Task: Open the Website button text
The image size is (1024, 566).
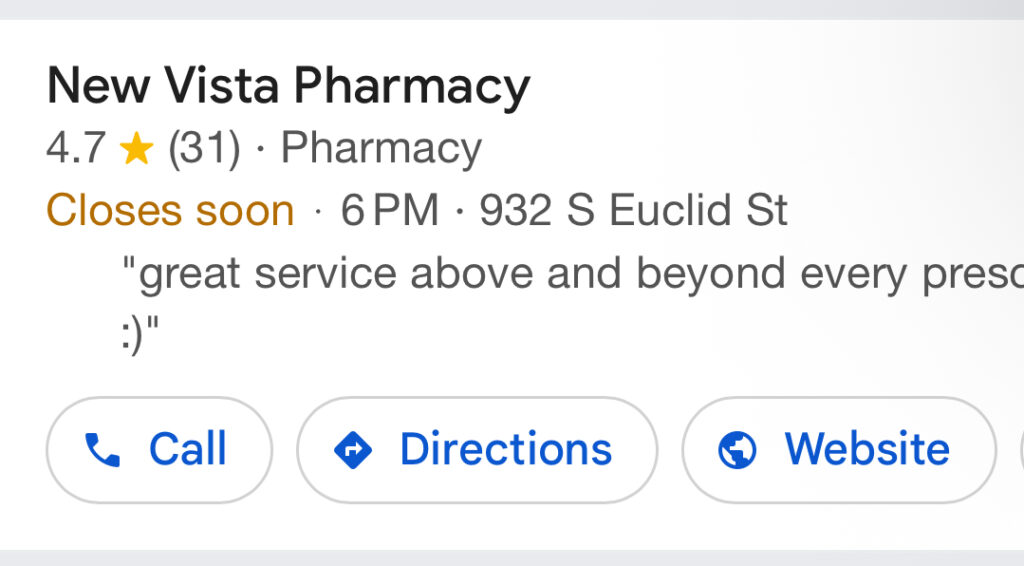Action: (866, 450)
